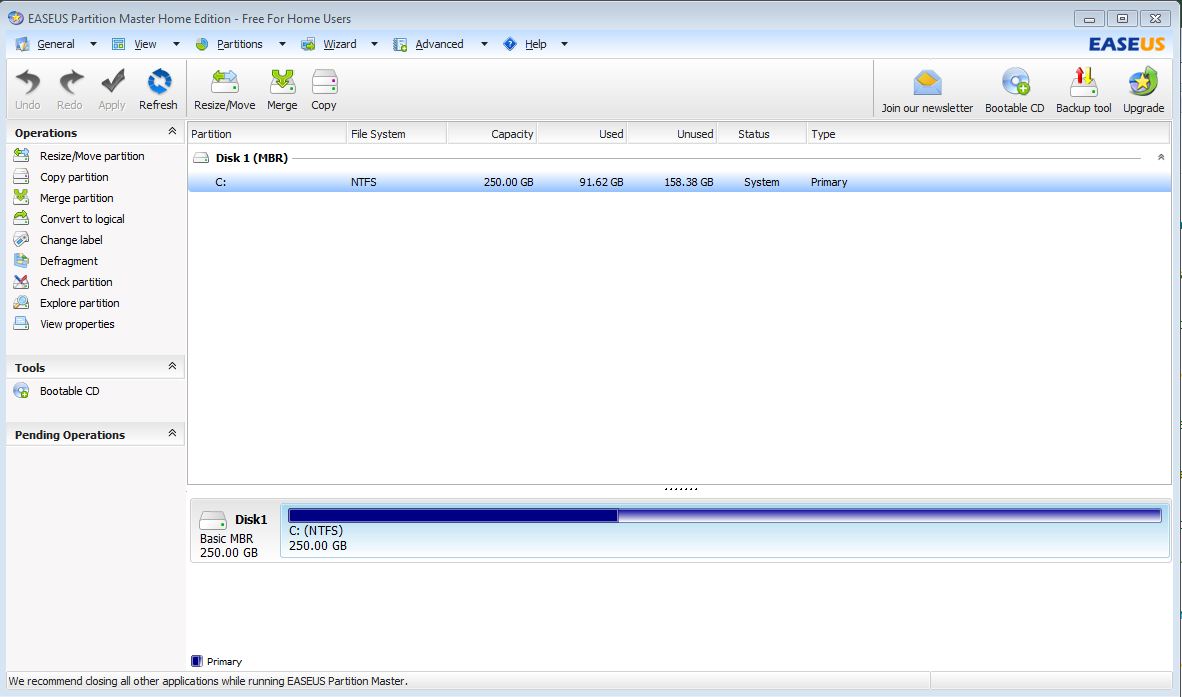Sort by the Type column header
1182x697 pixels.
click(988, 134)
